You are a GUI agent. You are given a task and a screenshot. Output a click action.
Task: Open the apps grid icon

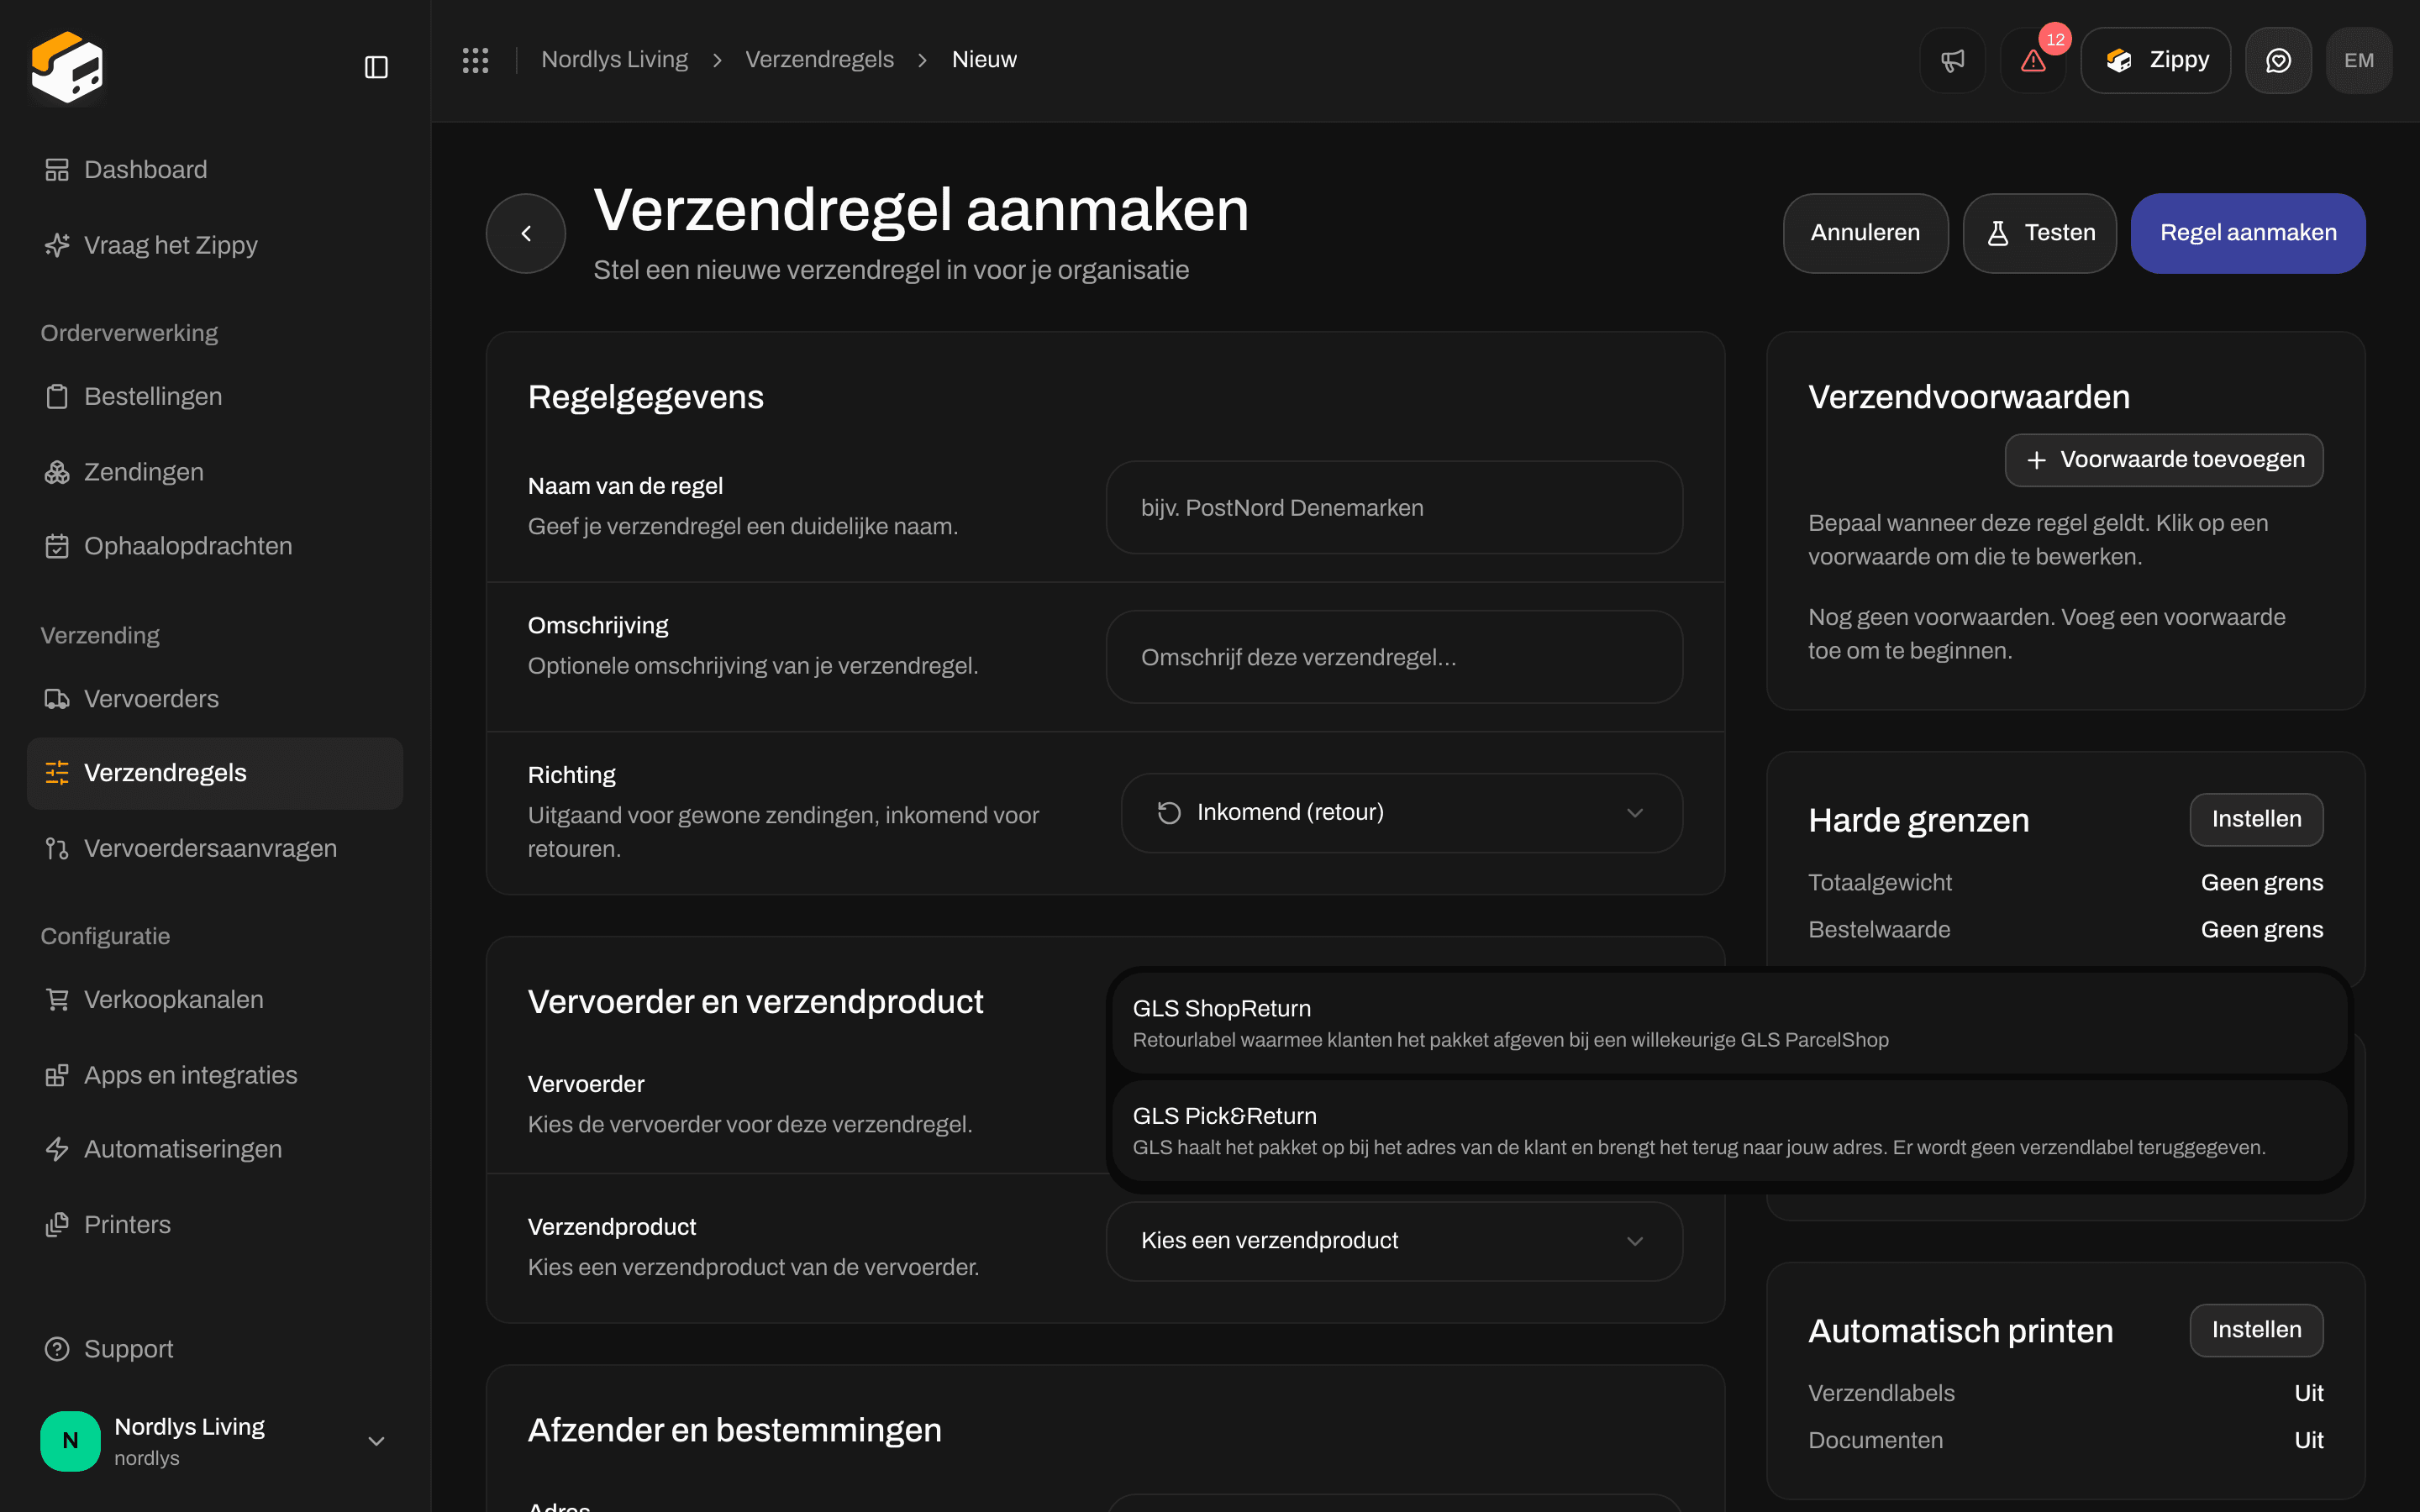coord(476,60)
